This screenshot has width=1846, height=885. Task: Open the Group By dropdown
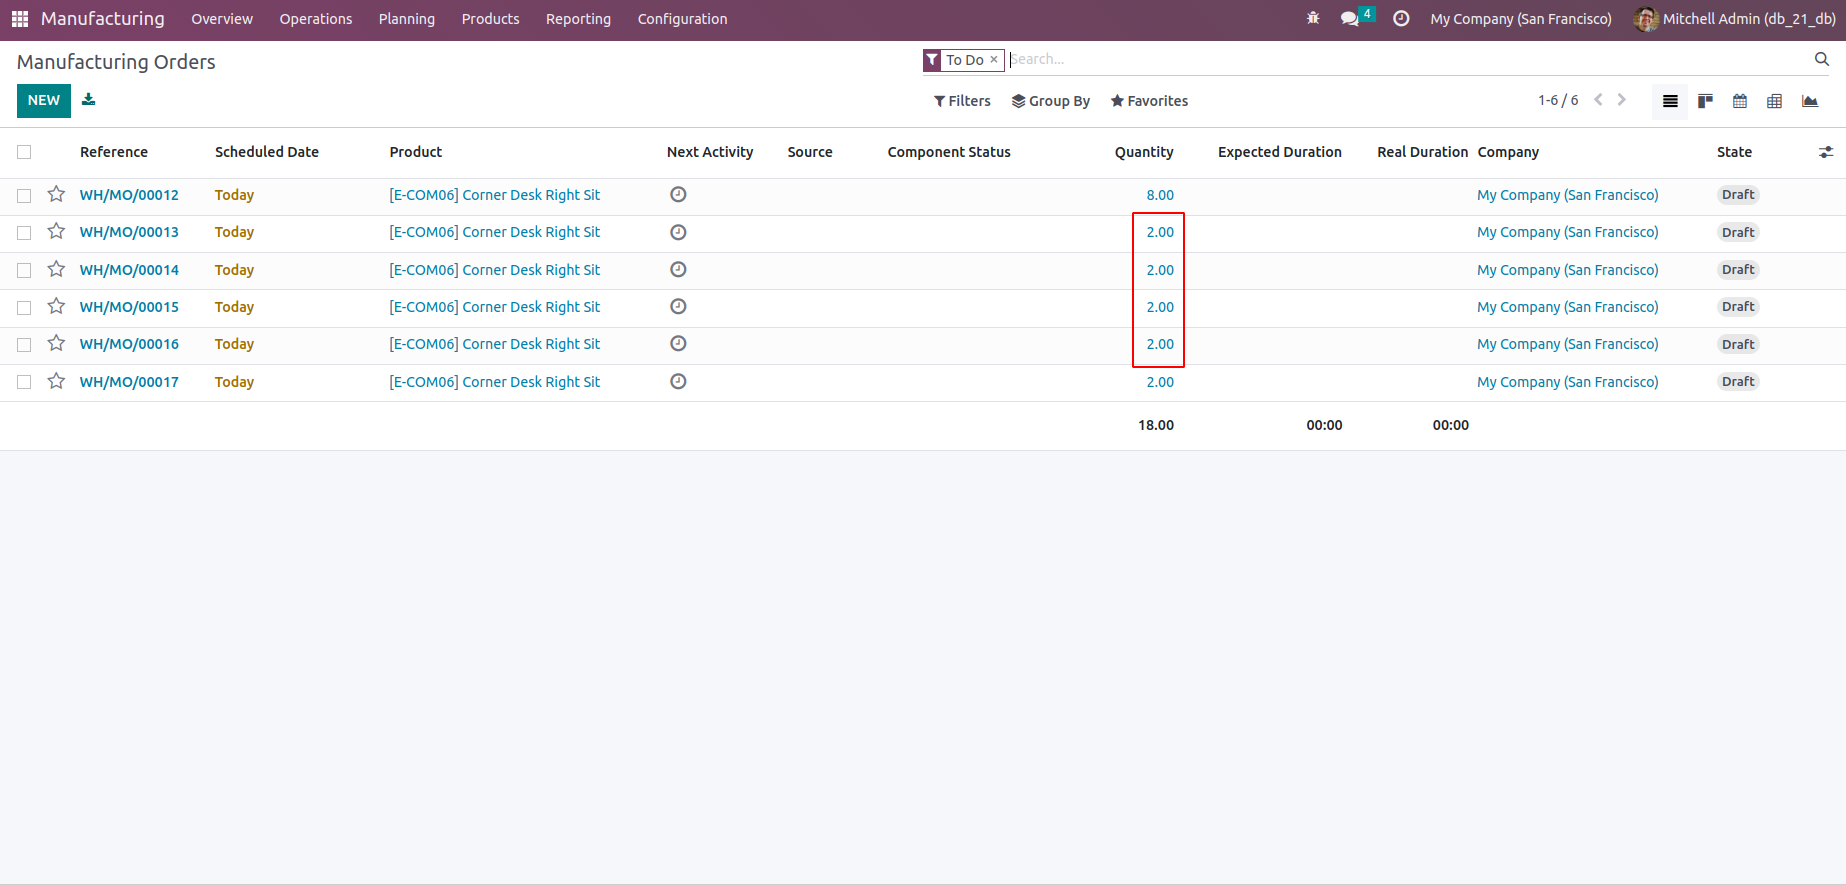pyautogui.click(x=1050, y=101)
